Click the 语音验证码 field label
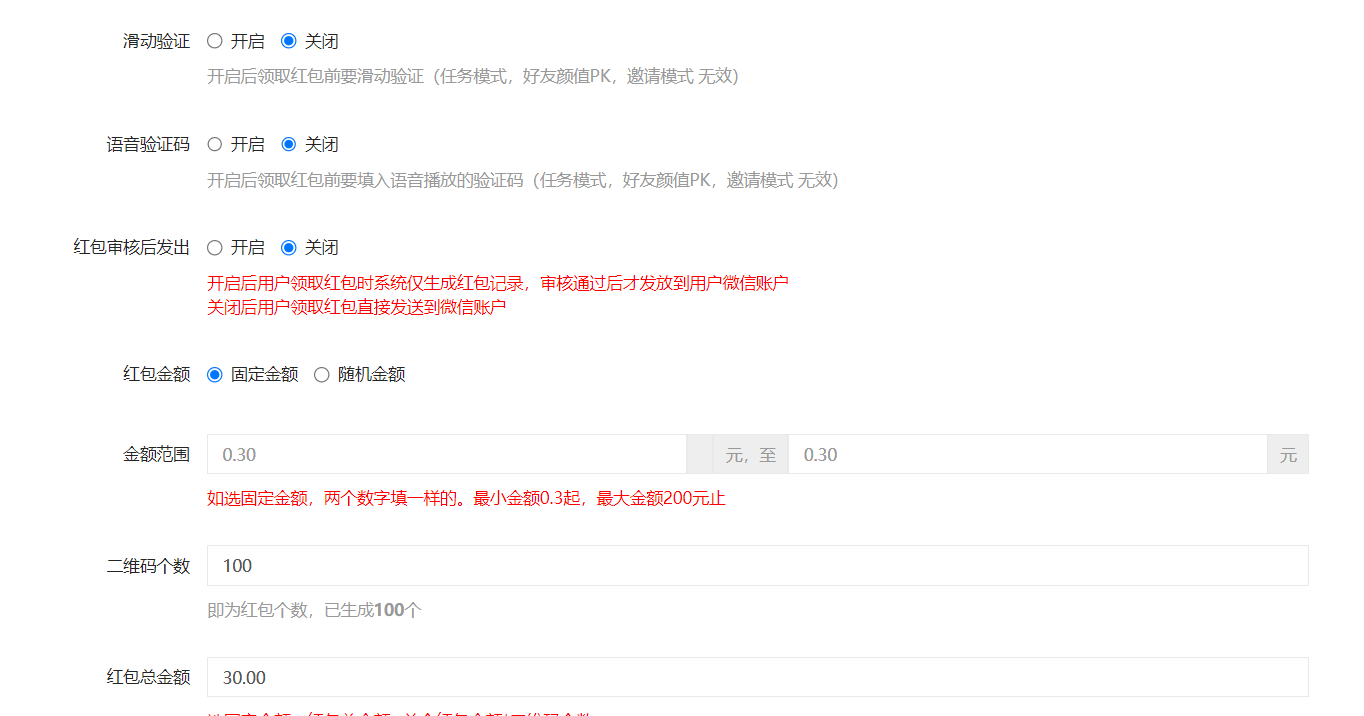1364x716 pixels. [149, 144]
